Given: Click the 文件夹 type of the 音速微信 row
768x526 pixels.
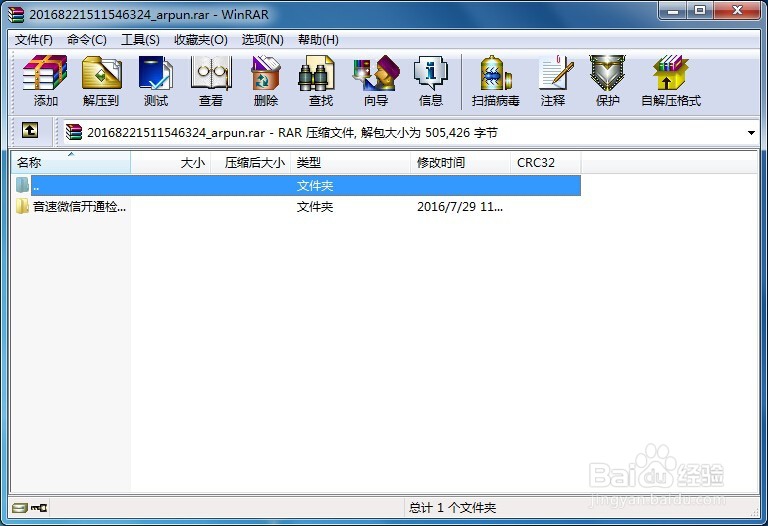Looking at the screenshot, I should 315,207.
